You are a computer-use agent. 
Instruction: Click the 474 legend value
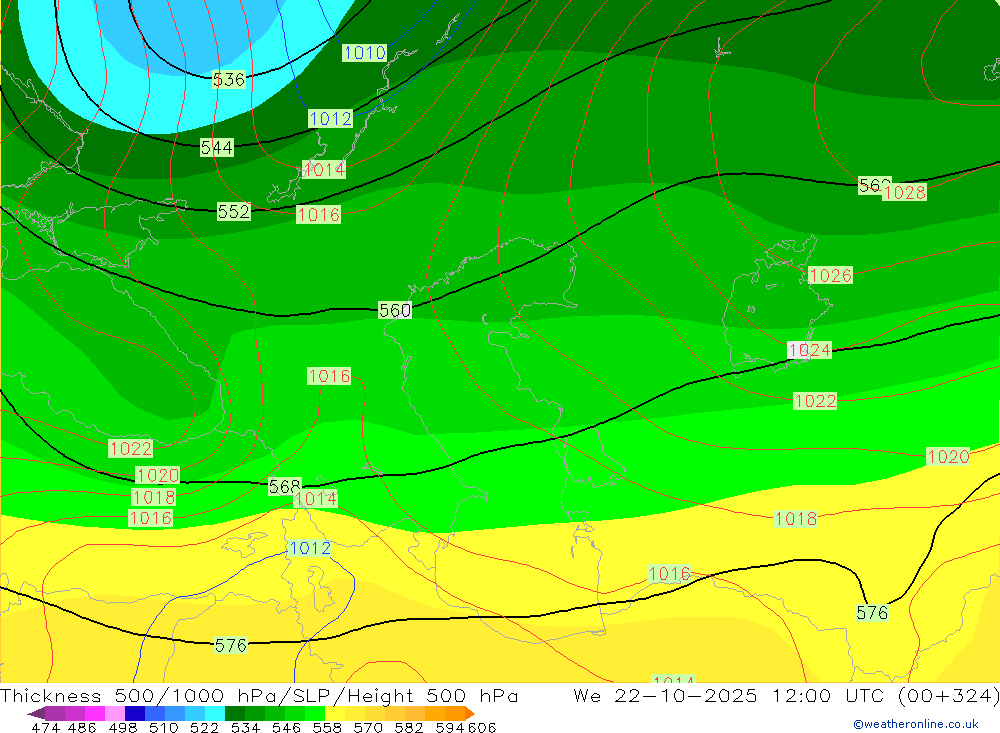click(46, 727)
